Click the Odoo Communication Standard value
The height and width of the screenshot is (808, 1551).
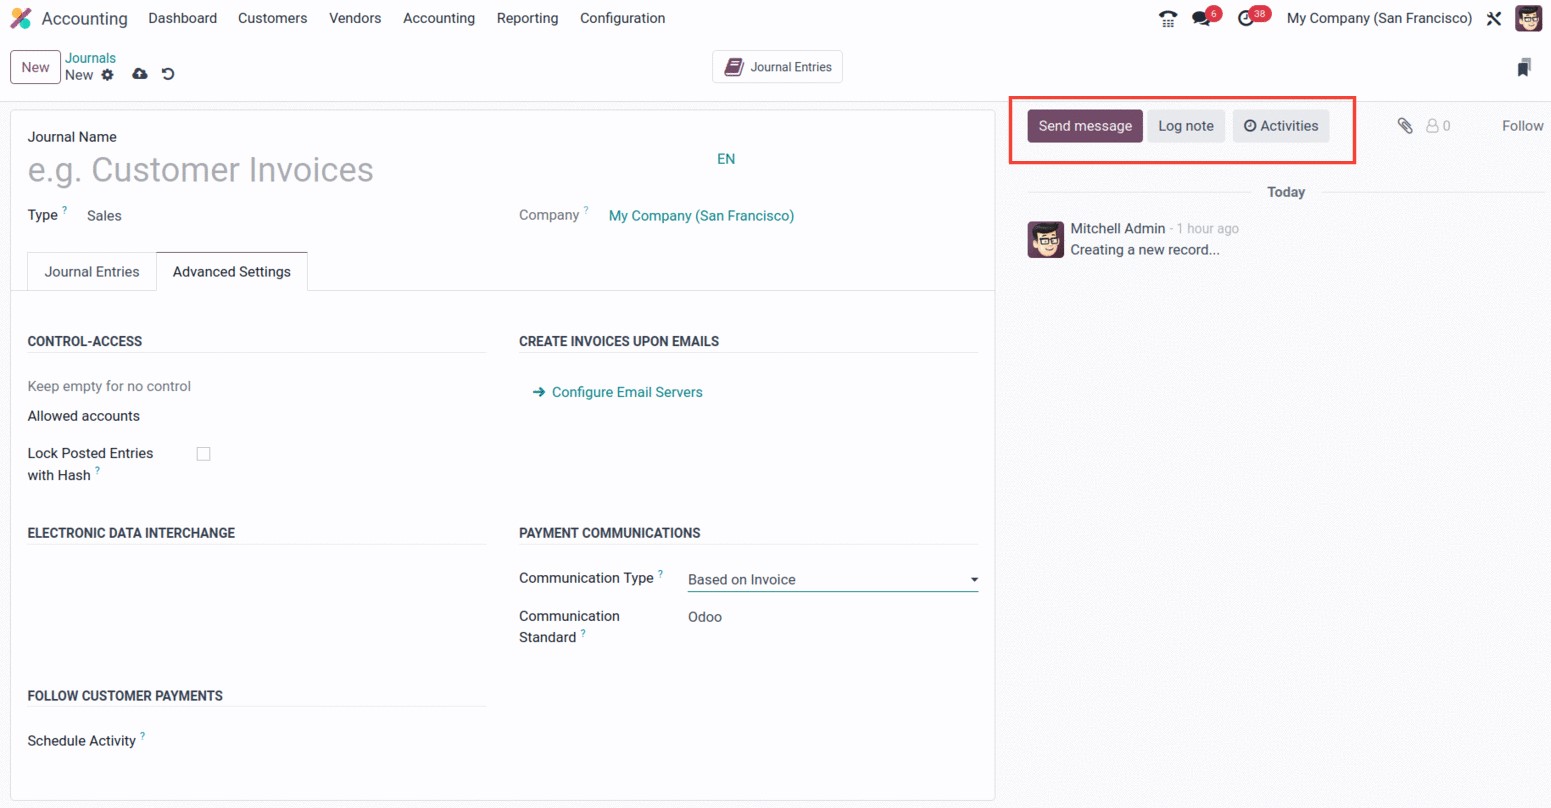[x=705, y=617]
